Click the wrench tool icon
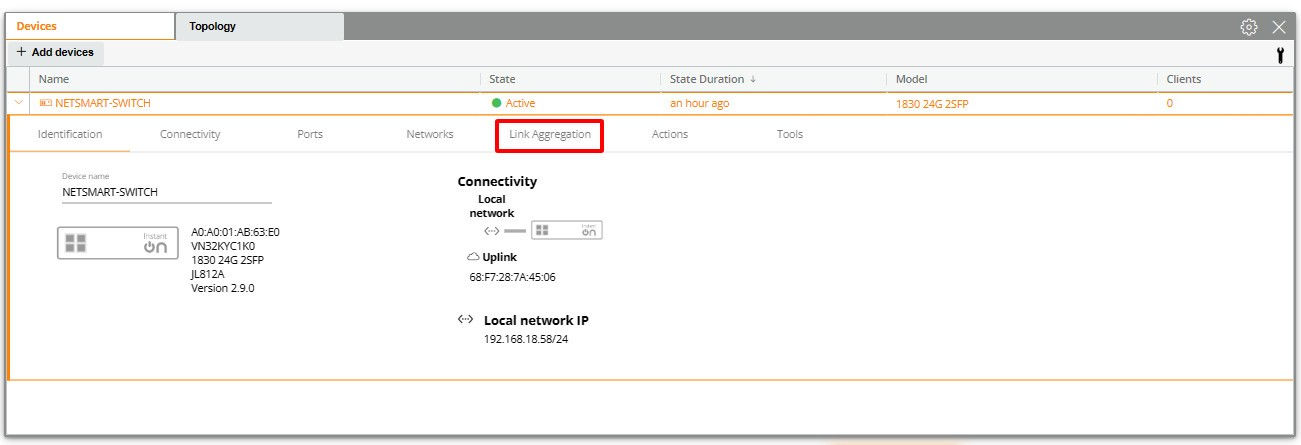Viewport: 1301px width, 445px height. click(x=1280, y=56)
